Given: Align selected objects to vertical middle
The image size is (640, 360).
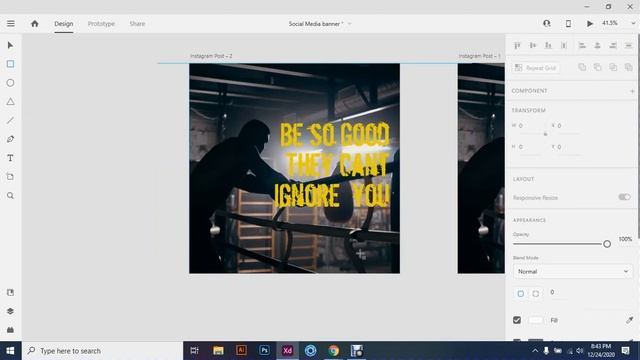Looking at the screenshot, I should (533, 45).
